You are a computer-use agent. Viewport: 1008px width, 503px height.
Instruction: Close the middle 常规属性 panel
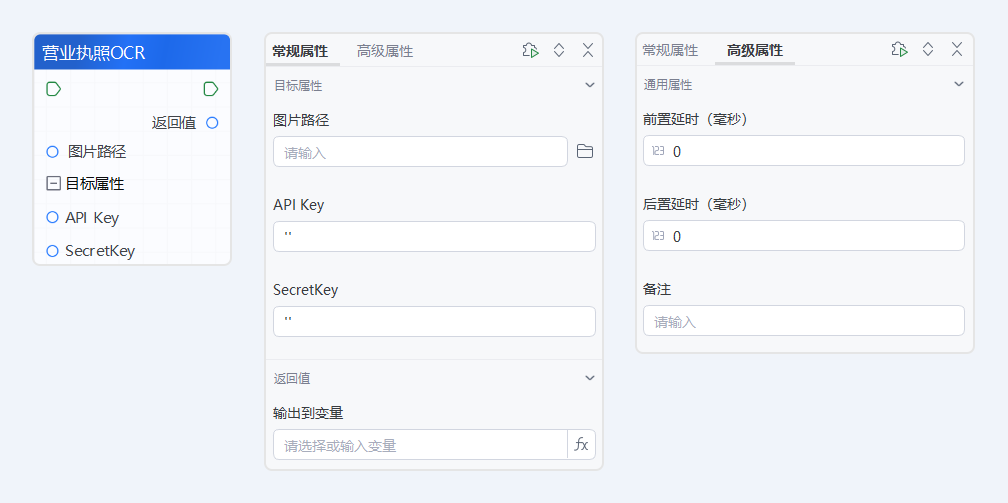(588, 51)
